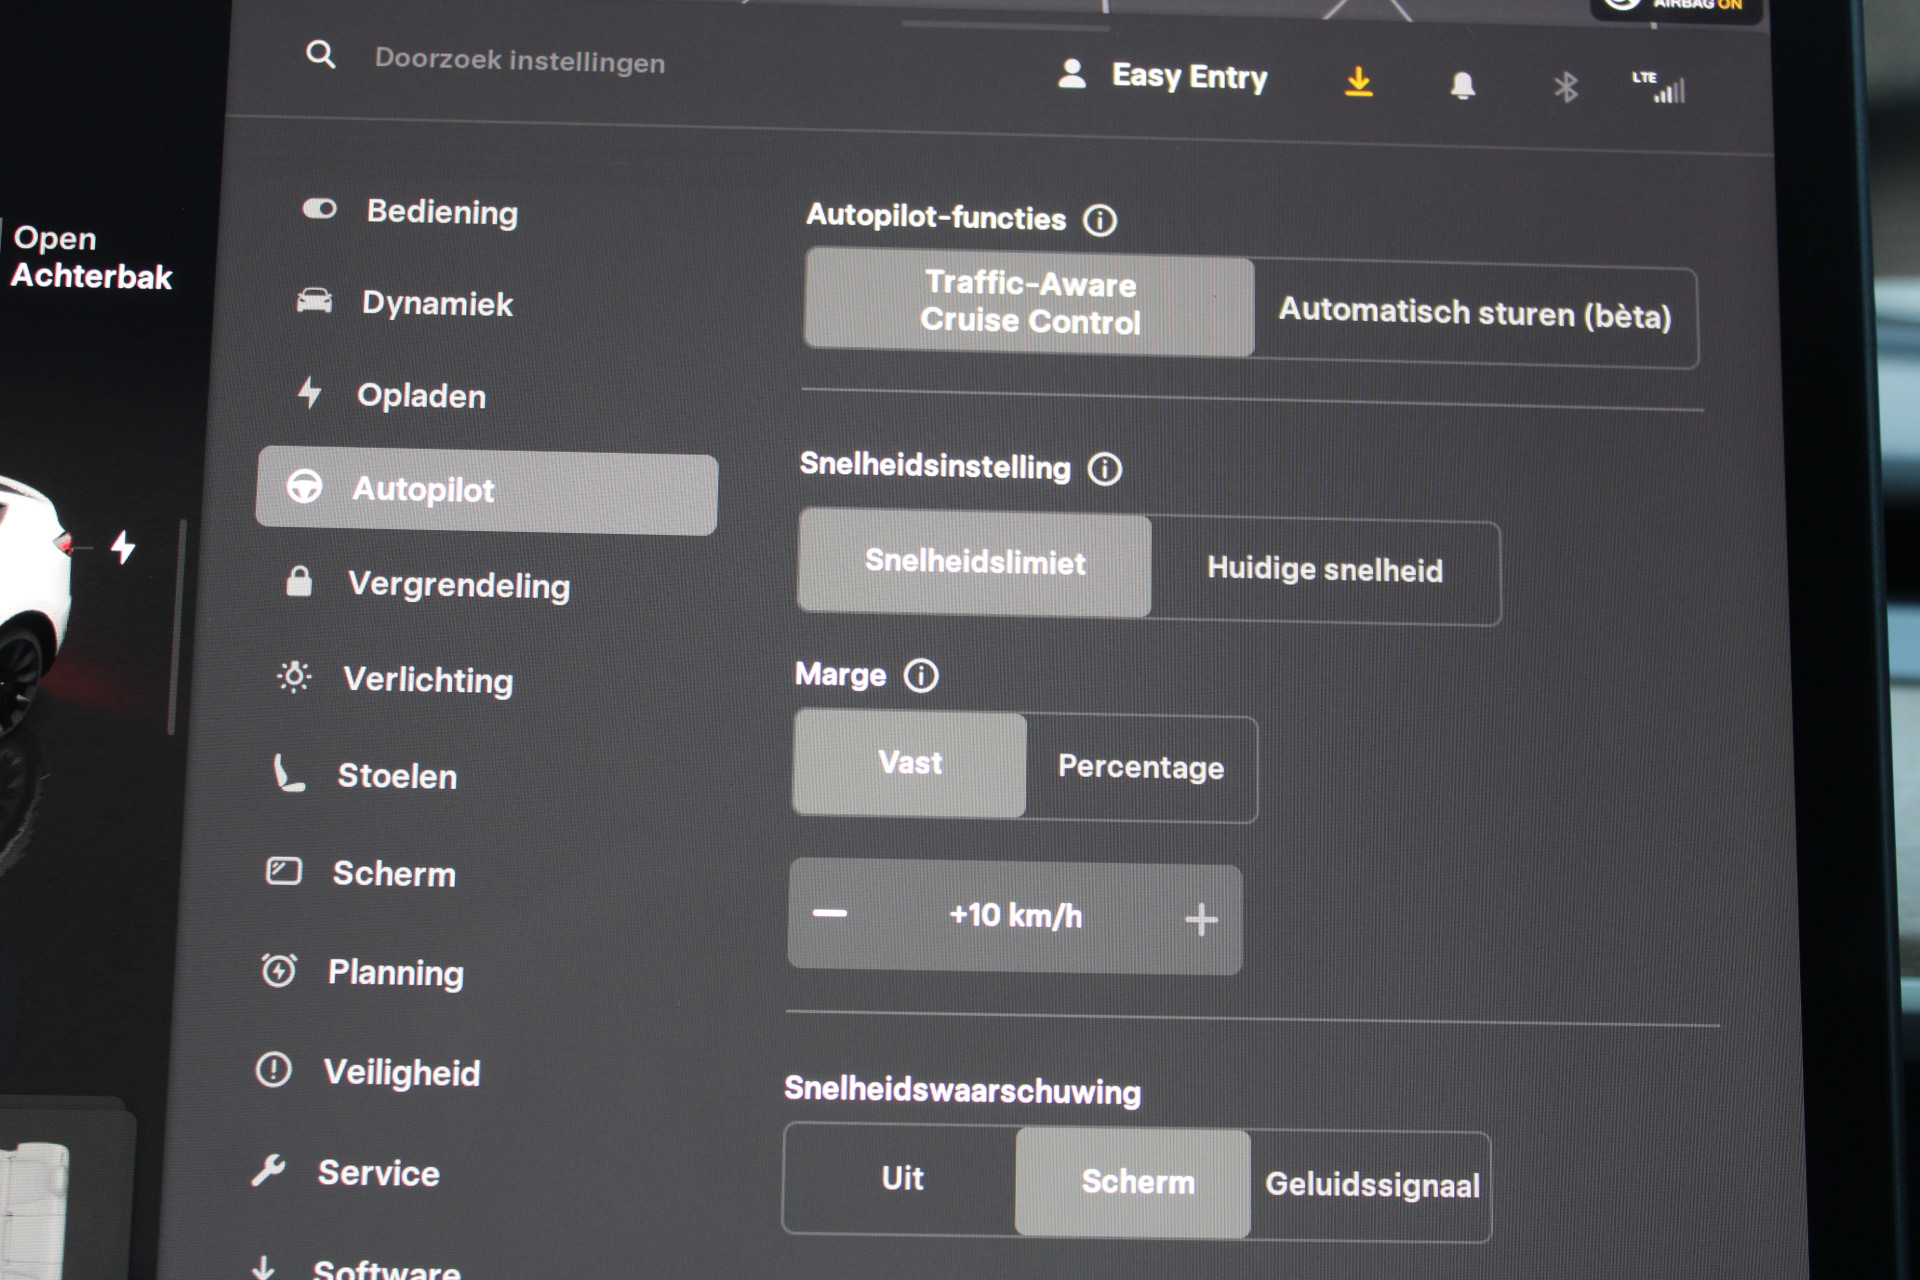The width and height of the screenshot is (1920, 1280).
Task: Tap the Marge info icon
Action: 921,676
